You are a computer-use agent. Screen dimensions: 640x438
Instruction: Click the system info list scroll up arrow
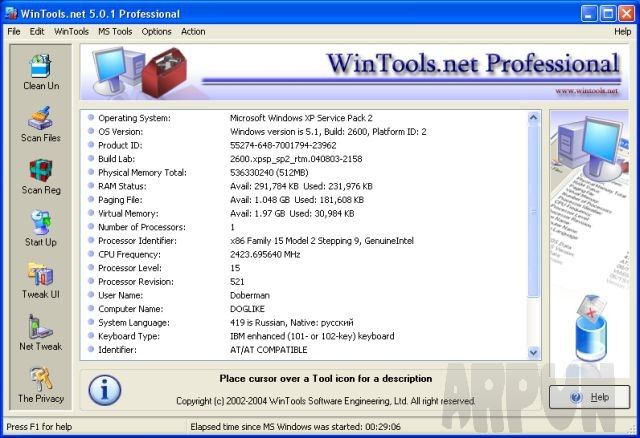pyautogui.click(x=533, y=118)
